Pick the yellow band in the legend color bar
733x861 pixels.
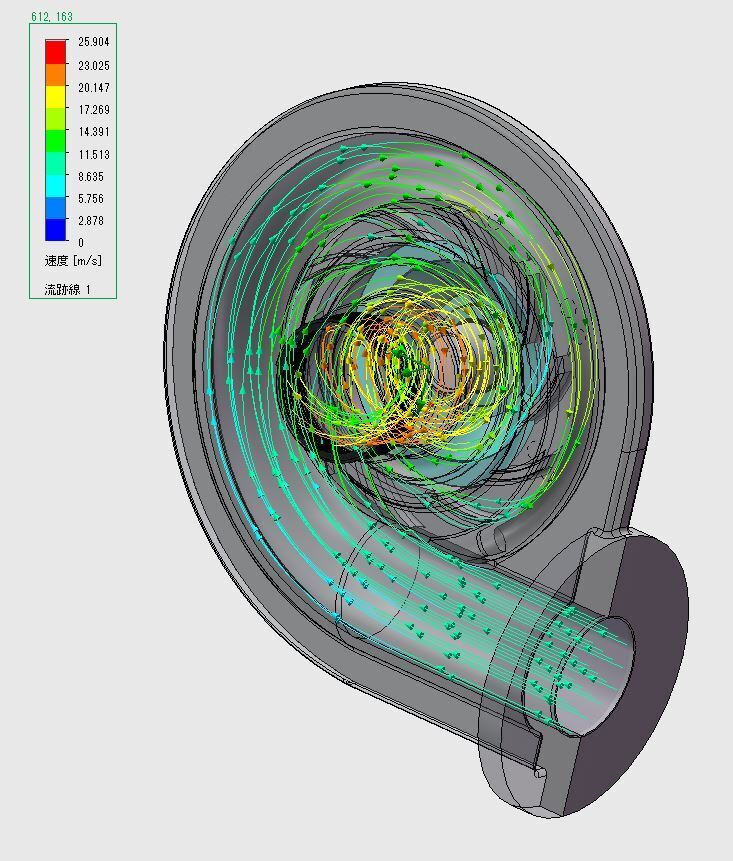coord(55,96)
